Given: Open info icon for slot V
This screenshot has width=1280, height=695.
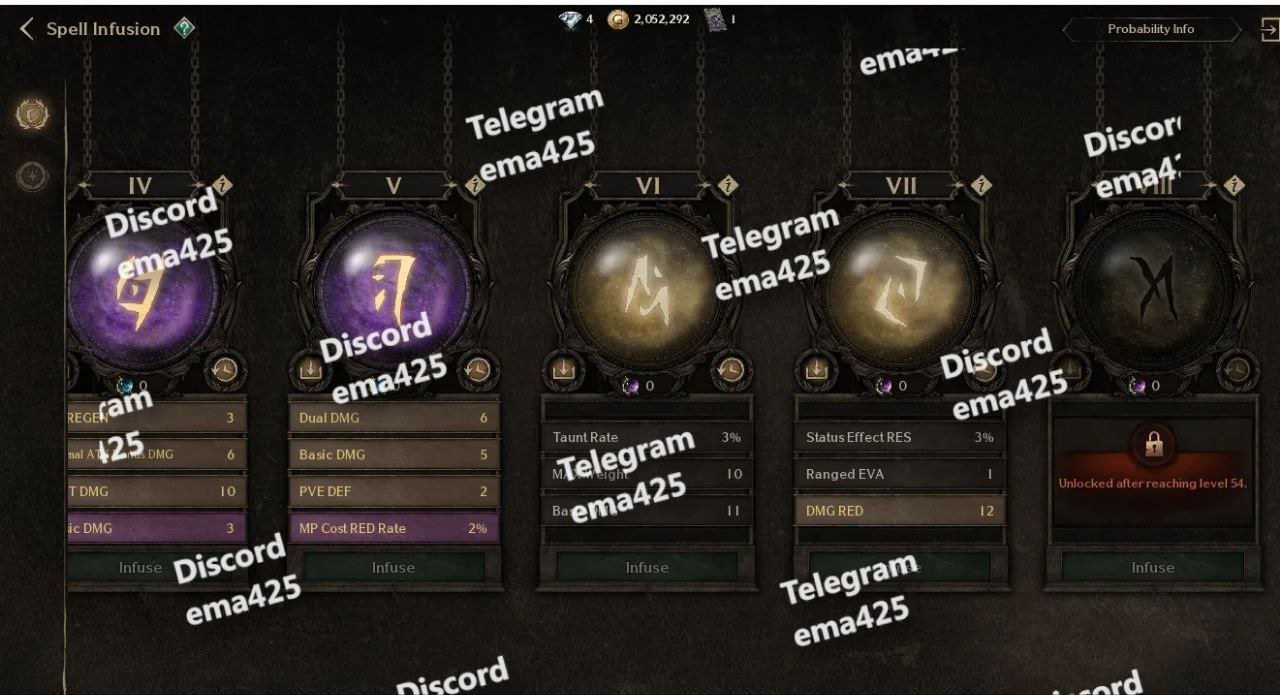Looking at the screenshot, I should tap(476, 185).
